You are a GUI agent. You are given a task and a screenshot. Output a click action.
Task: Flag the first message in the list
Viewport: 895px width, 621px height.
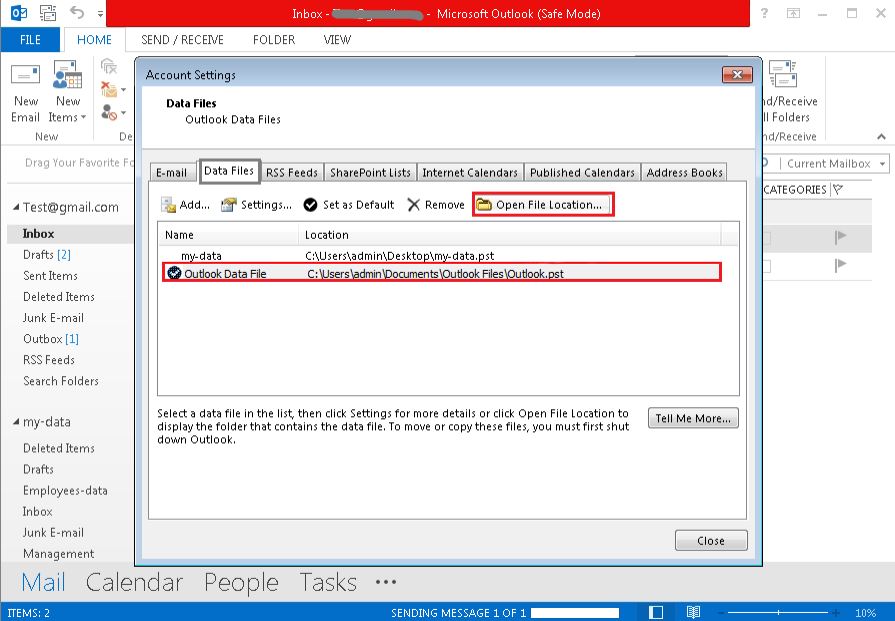pos(840,237)
